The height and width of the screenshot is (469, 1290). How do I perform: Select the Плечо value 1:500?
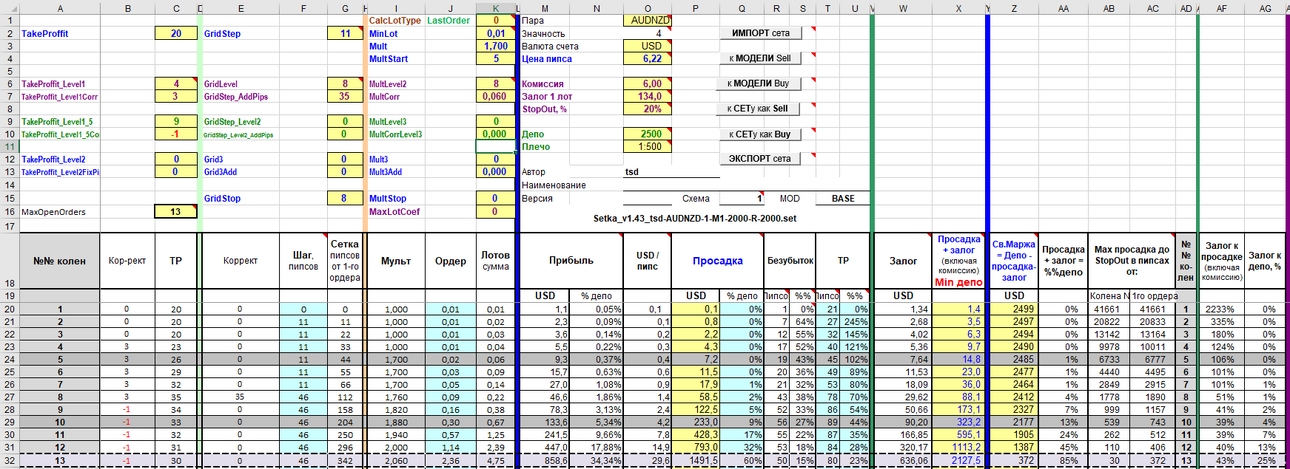tap(650, 147)
